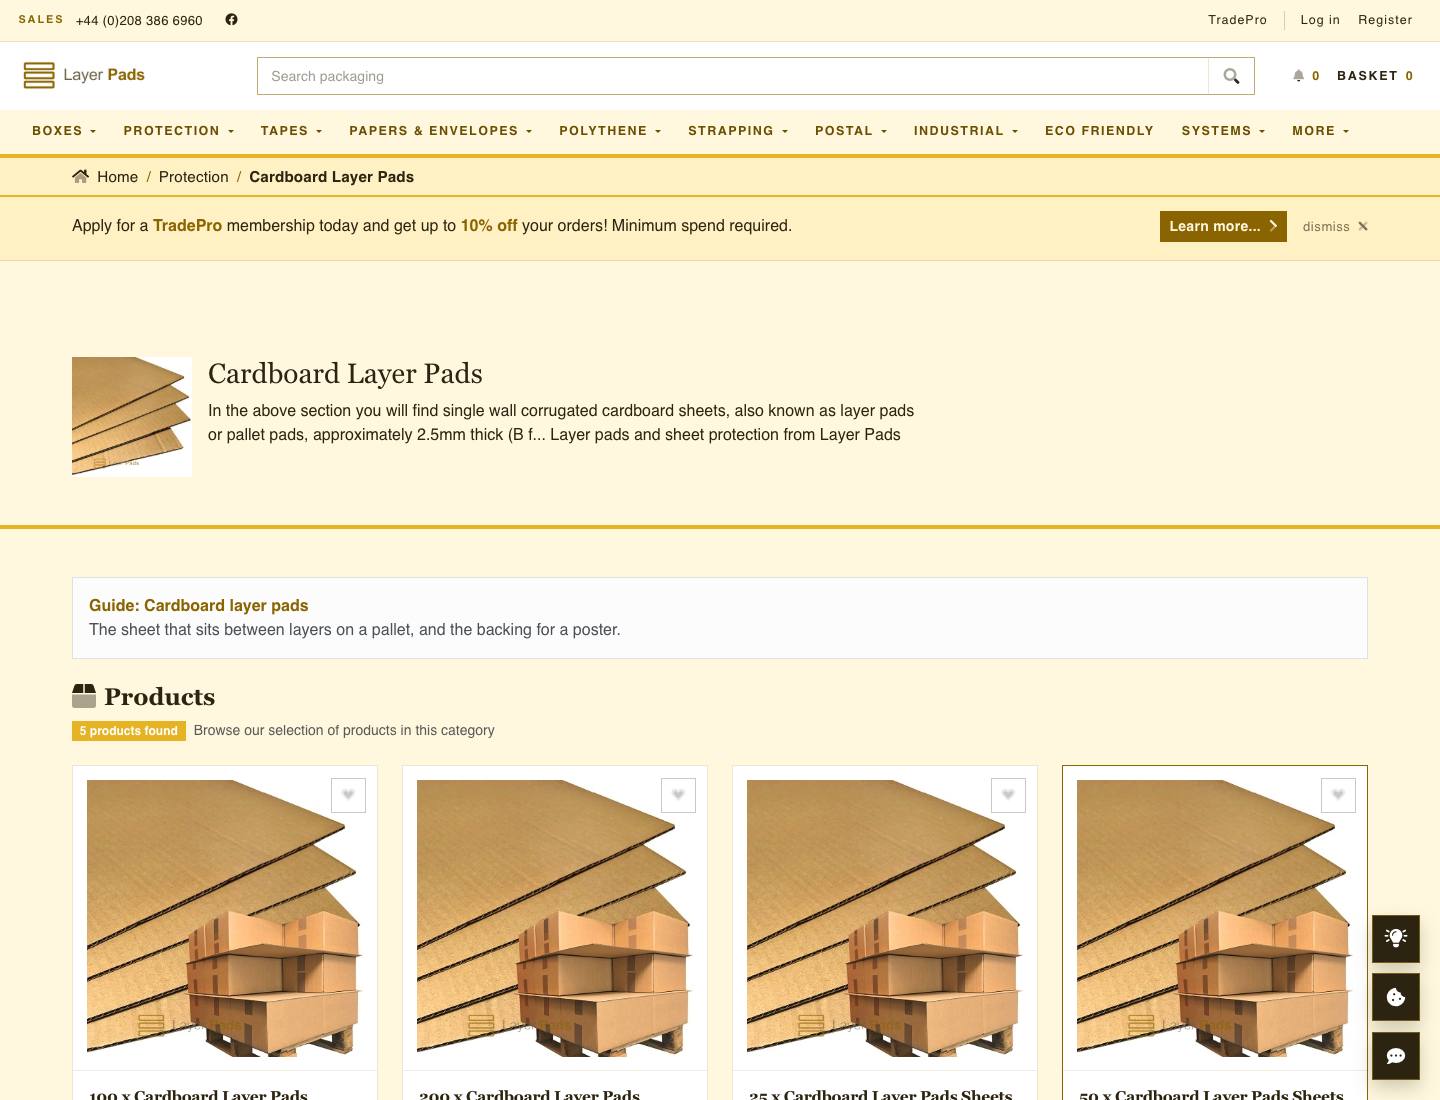Go to the Protection breadcrumb
1440x1100 pixels.
[x=193, y=177]
